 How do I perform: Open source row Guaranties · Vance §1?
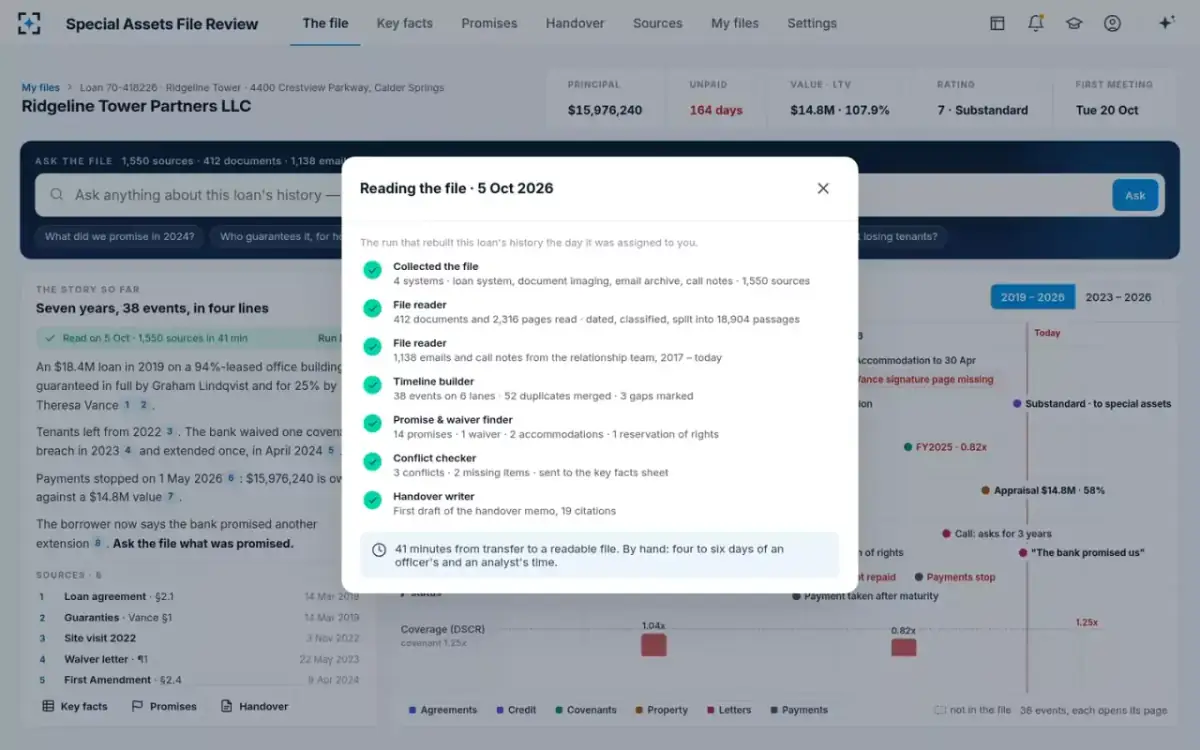click(198, 618)
